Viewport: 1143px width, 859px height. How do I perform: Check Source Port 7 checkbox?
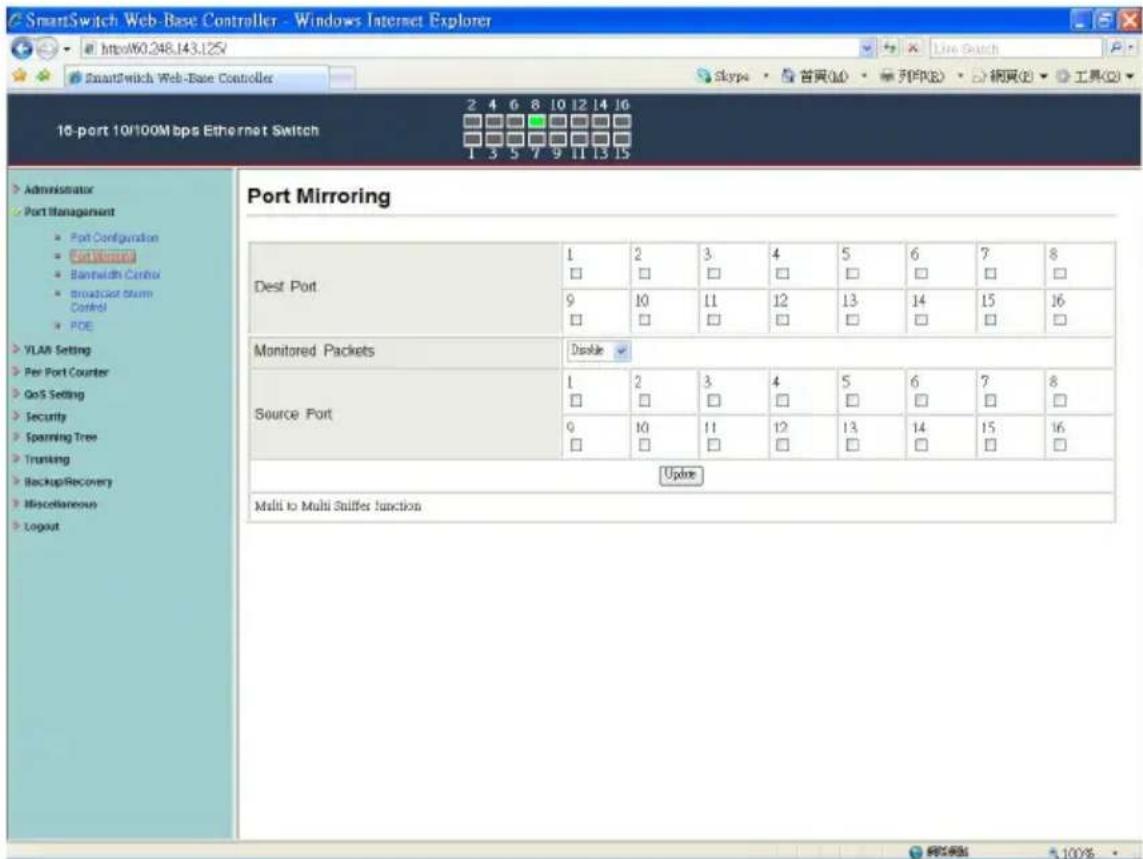coord(990,400)
